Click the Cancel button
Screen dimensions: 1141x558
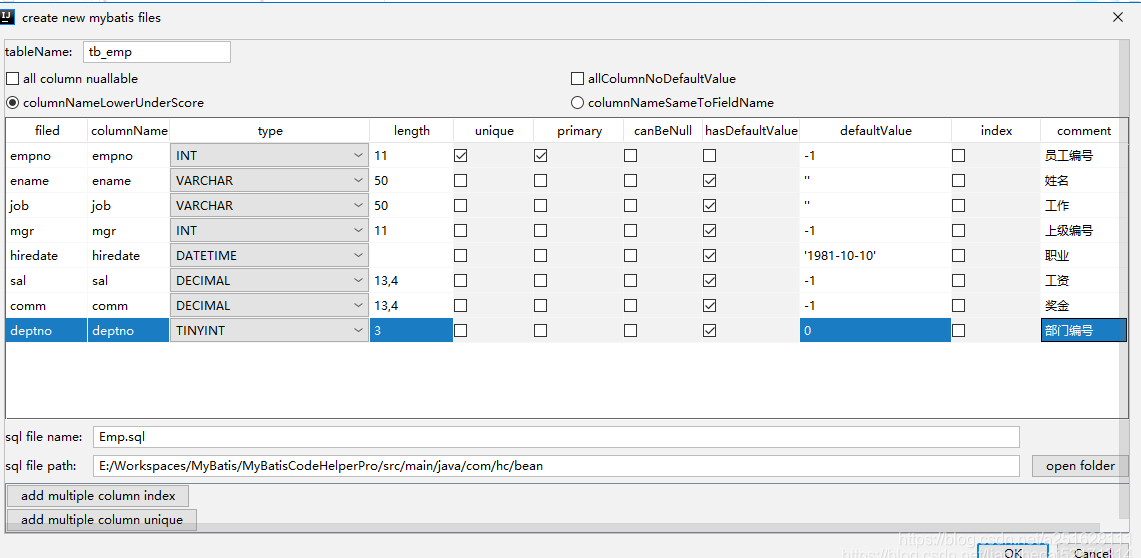[x=1092, y=551]
